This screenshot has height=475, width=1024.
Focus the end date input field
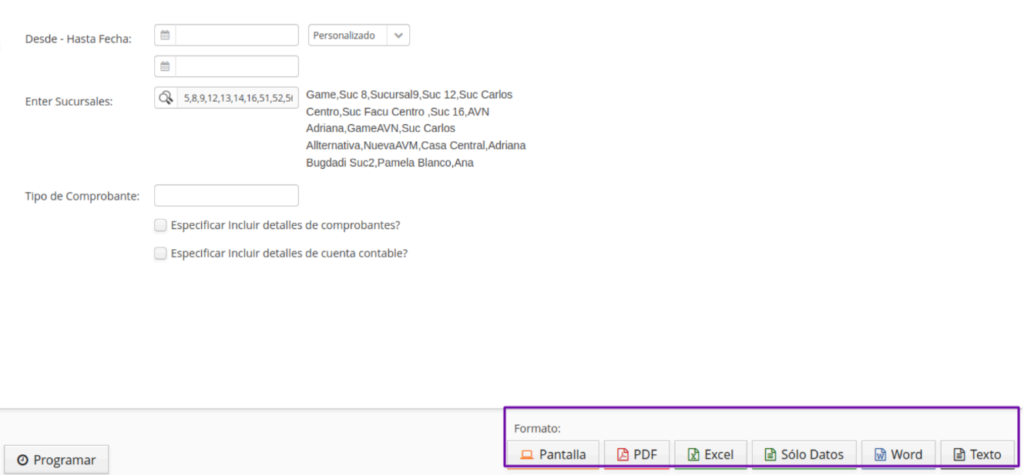[x=237, y=66]
